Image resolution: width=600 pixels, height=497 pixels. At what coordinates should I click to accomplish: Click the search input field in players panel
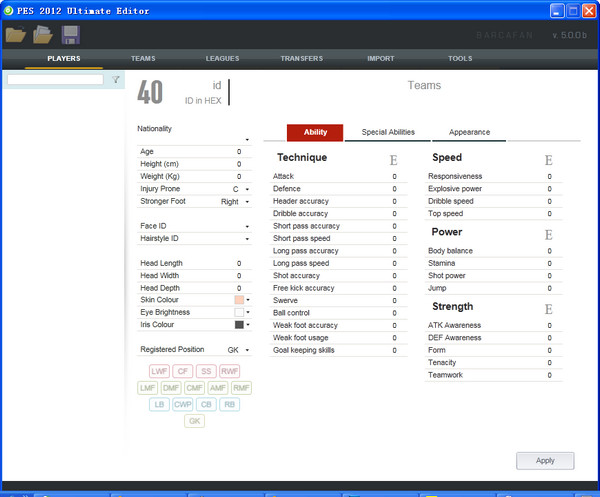pos(55,80)
